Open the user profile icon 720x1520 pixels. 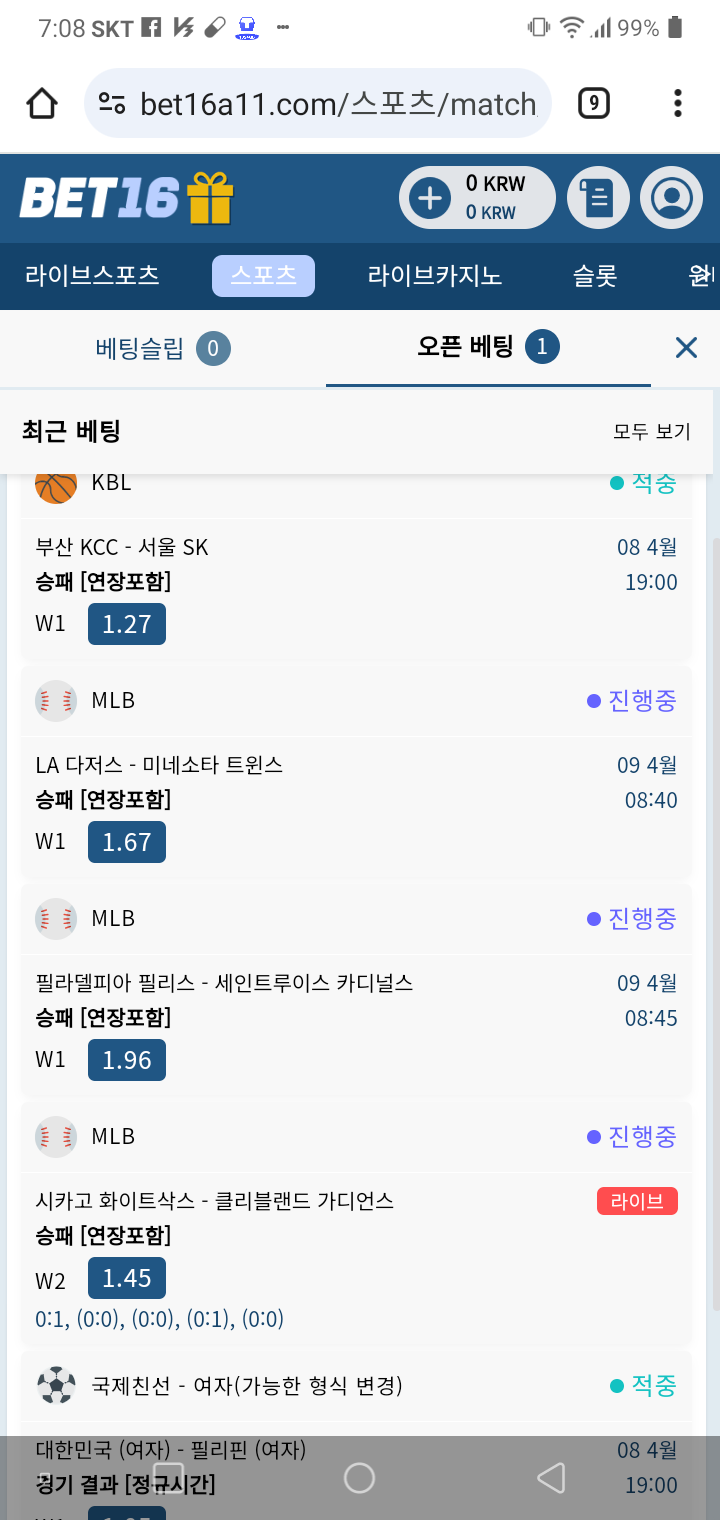tap(671, 198)
